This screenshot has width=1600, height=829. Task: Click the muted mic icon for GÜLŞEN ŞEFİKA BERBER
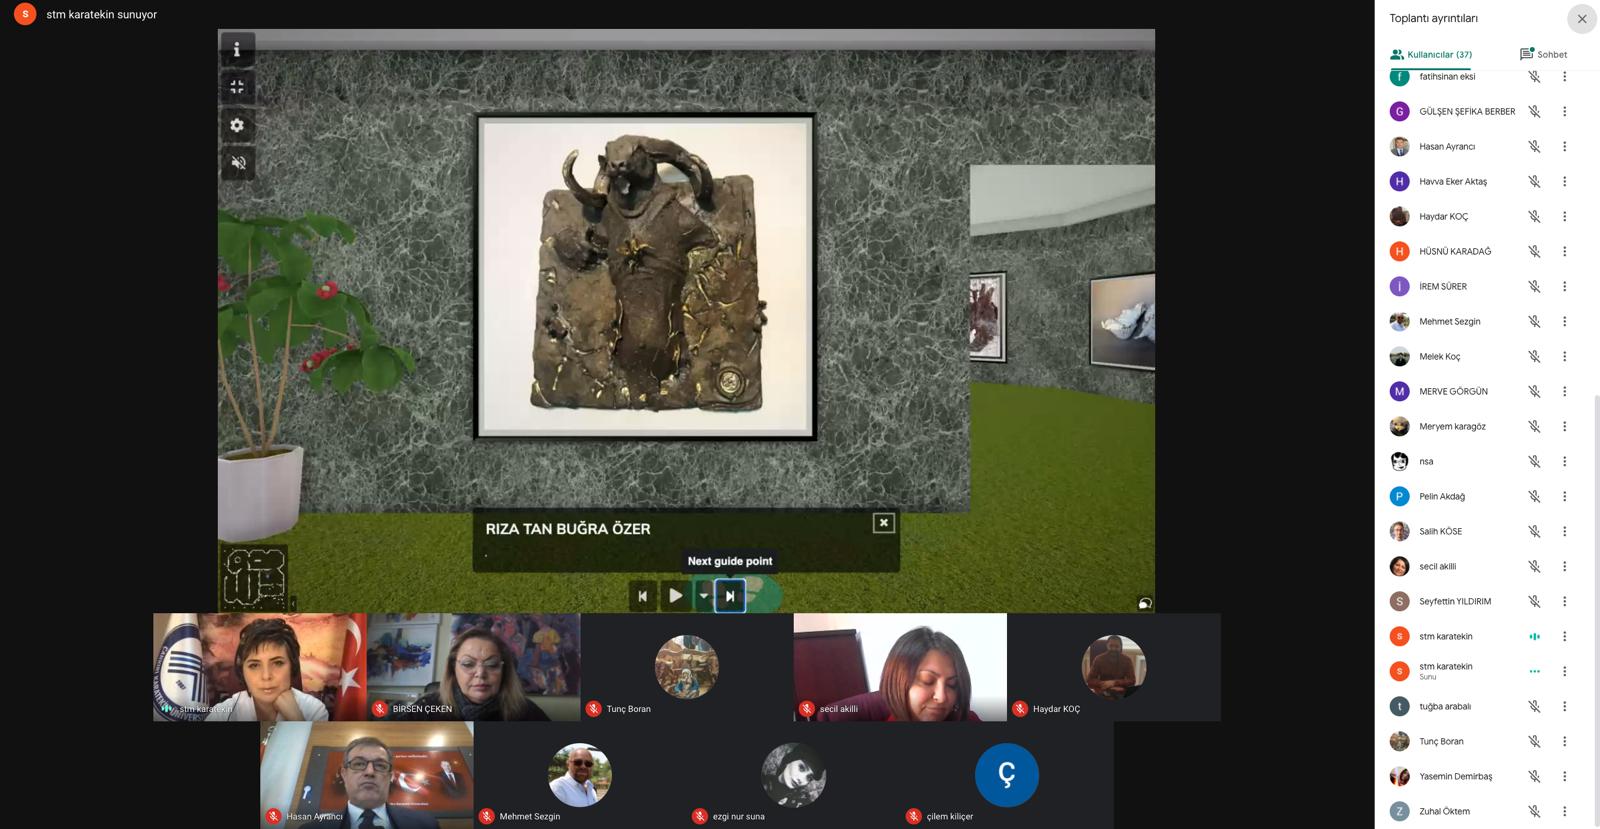click(x=1534, y=112)
